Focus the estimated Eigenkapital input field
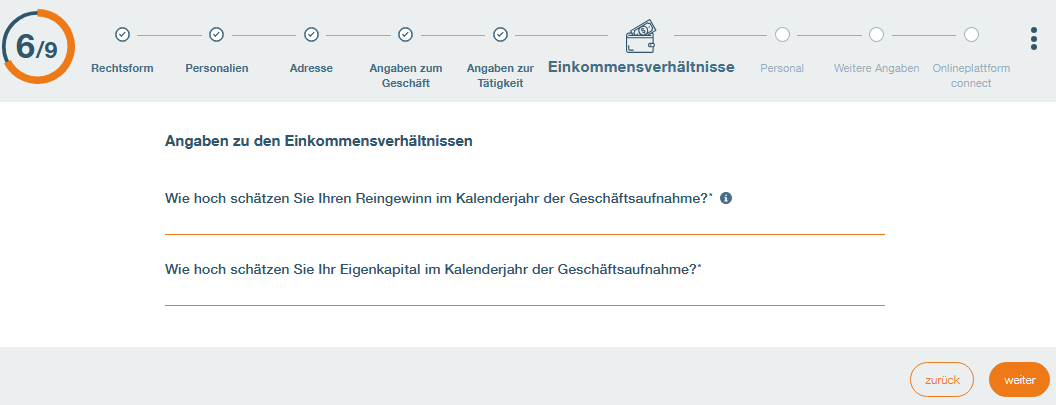Screen dimensions: 1056x405 click(524, 293)
